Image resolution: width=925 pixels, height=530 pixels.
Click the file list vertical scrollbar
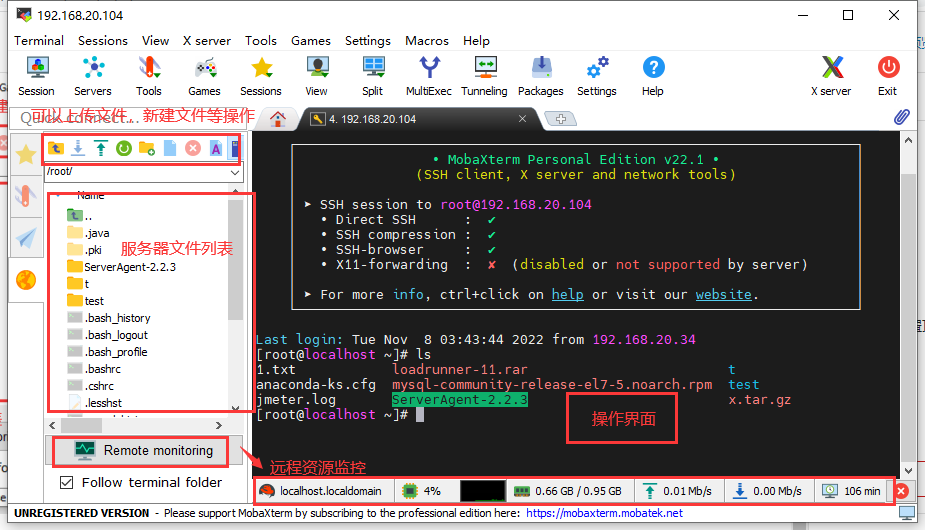point(235,259)
